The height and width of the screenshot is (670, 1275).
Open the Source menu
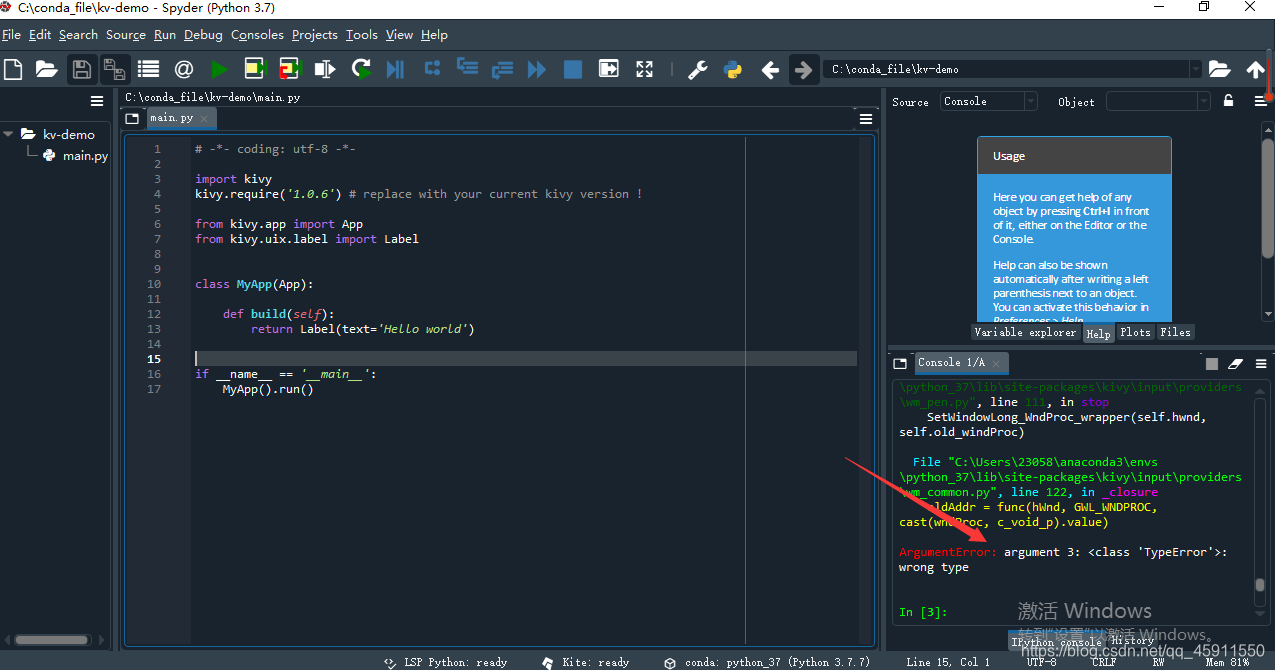point(126,34)
